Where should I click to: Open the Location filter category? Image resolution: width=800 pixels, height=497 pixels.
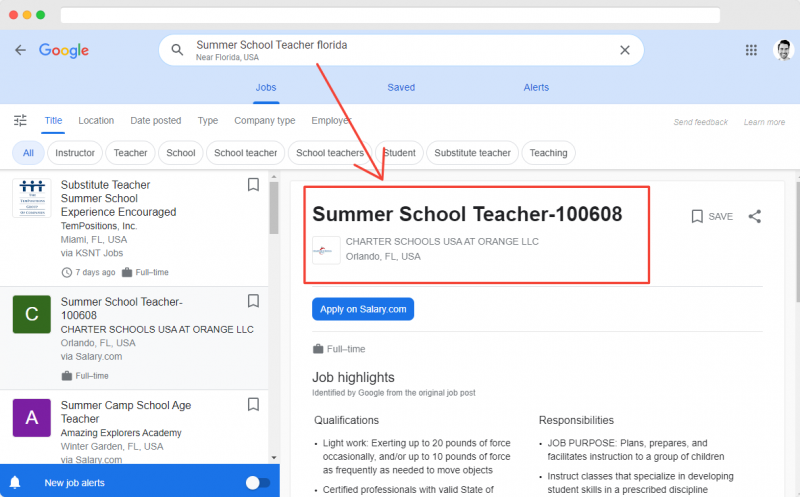[x=96, y=120]
